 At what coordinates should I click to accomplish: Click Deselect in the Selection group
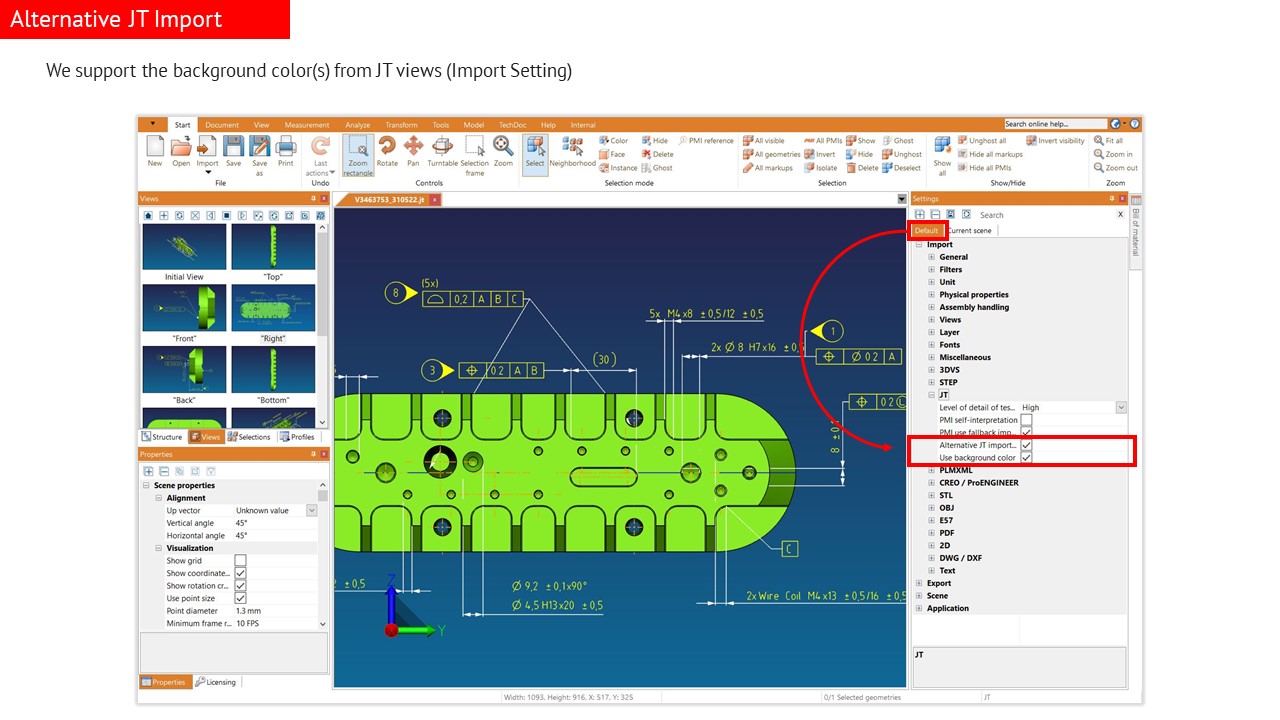point(901,168)
